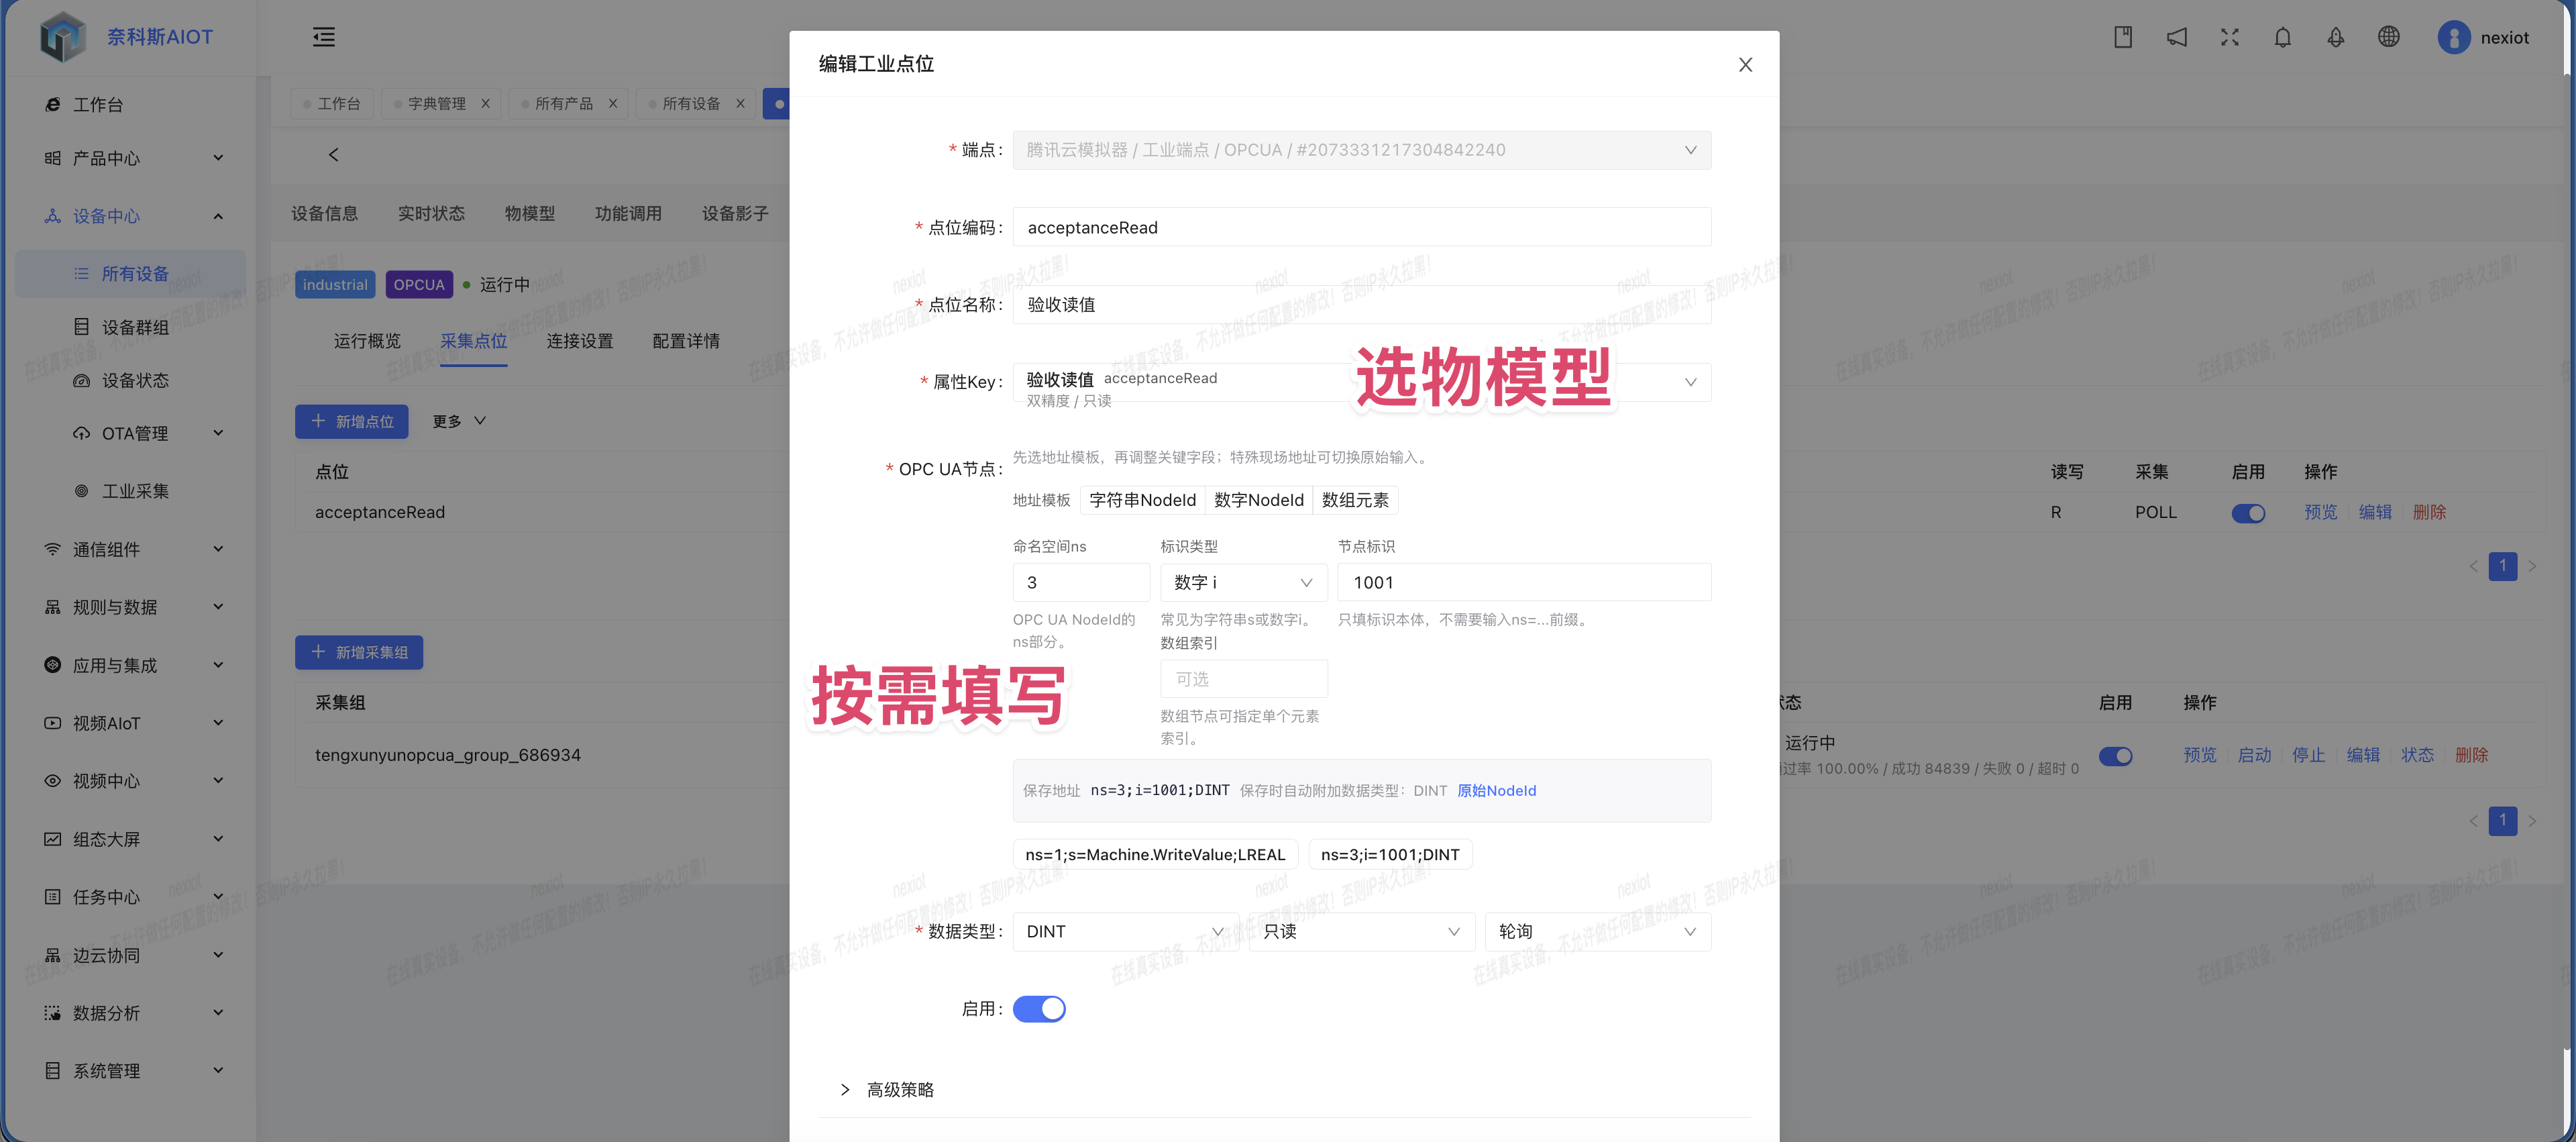Toggle 启用 switch for acceptanceRead row

pos(2248,513)
